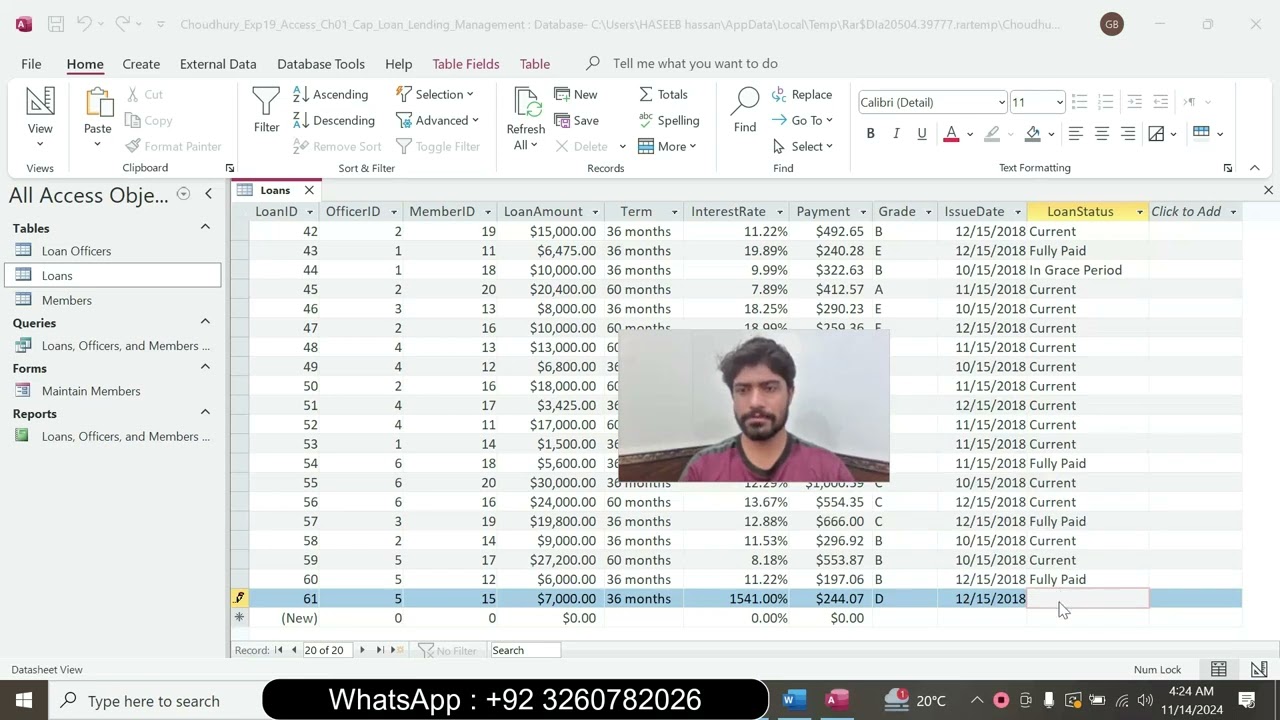The width and height of the screenshot is (1280, 720).
Task: Open the Go To dropdown
Action: click(x=802, y=120)
